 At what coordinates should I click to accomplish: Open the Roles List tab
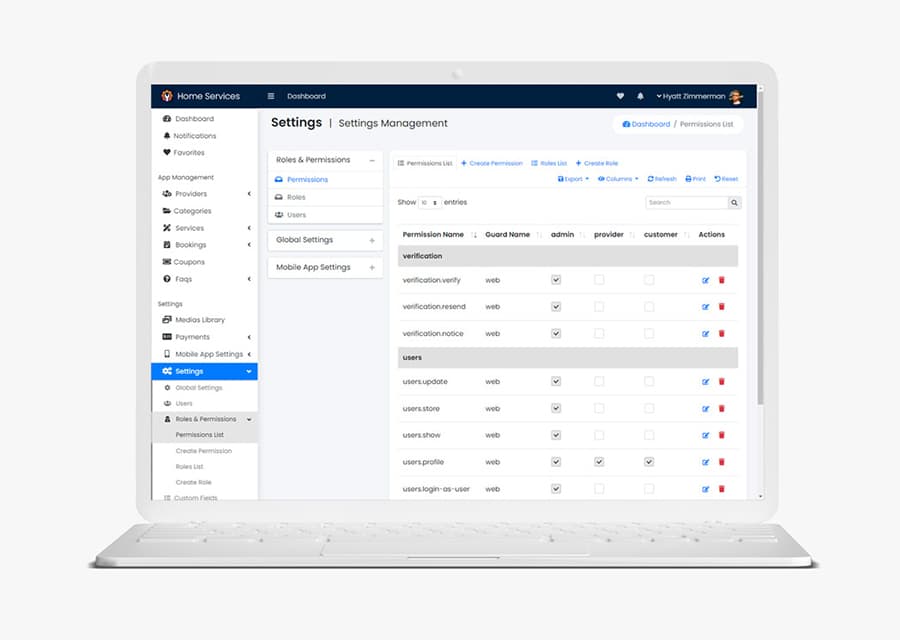tap(549, 164)
